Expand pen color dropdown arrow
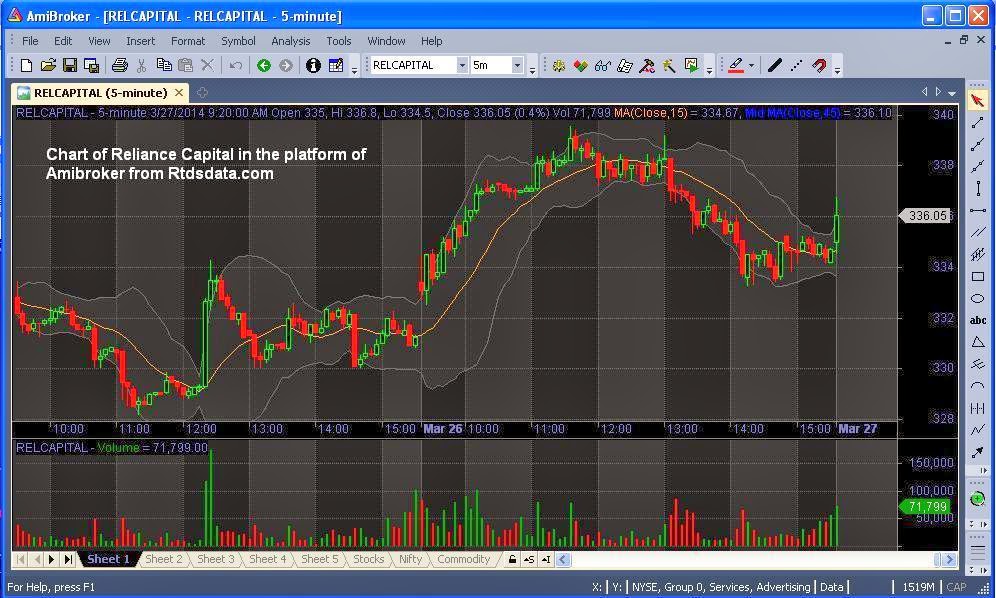This screenshot has width=996, height=598. tap(751, 65)
